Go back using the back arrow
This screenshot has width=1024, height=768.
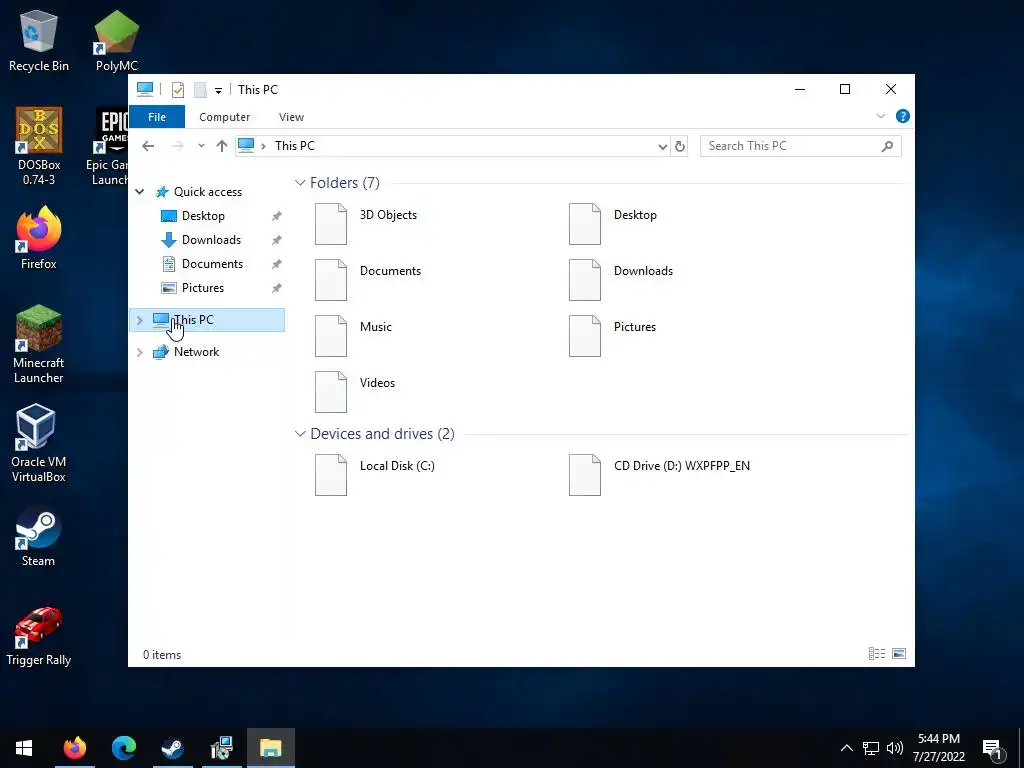pyautogui.click(x=148, y=146)
